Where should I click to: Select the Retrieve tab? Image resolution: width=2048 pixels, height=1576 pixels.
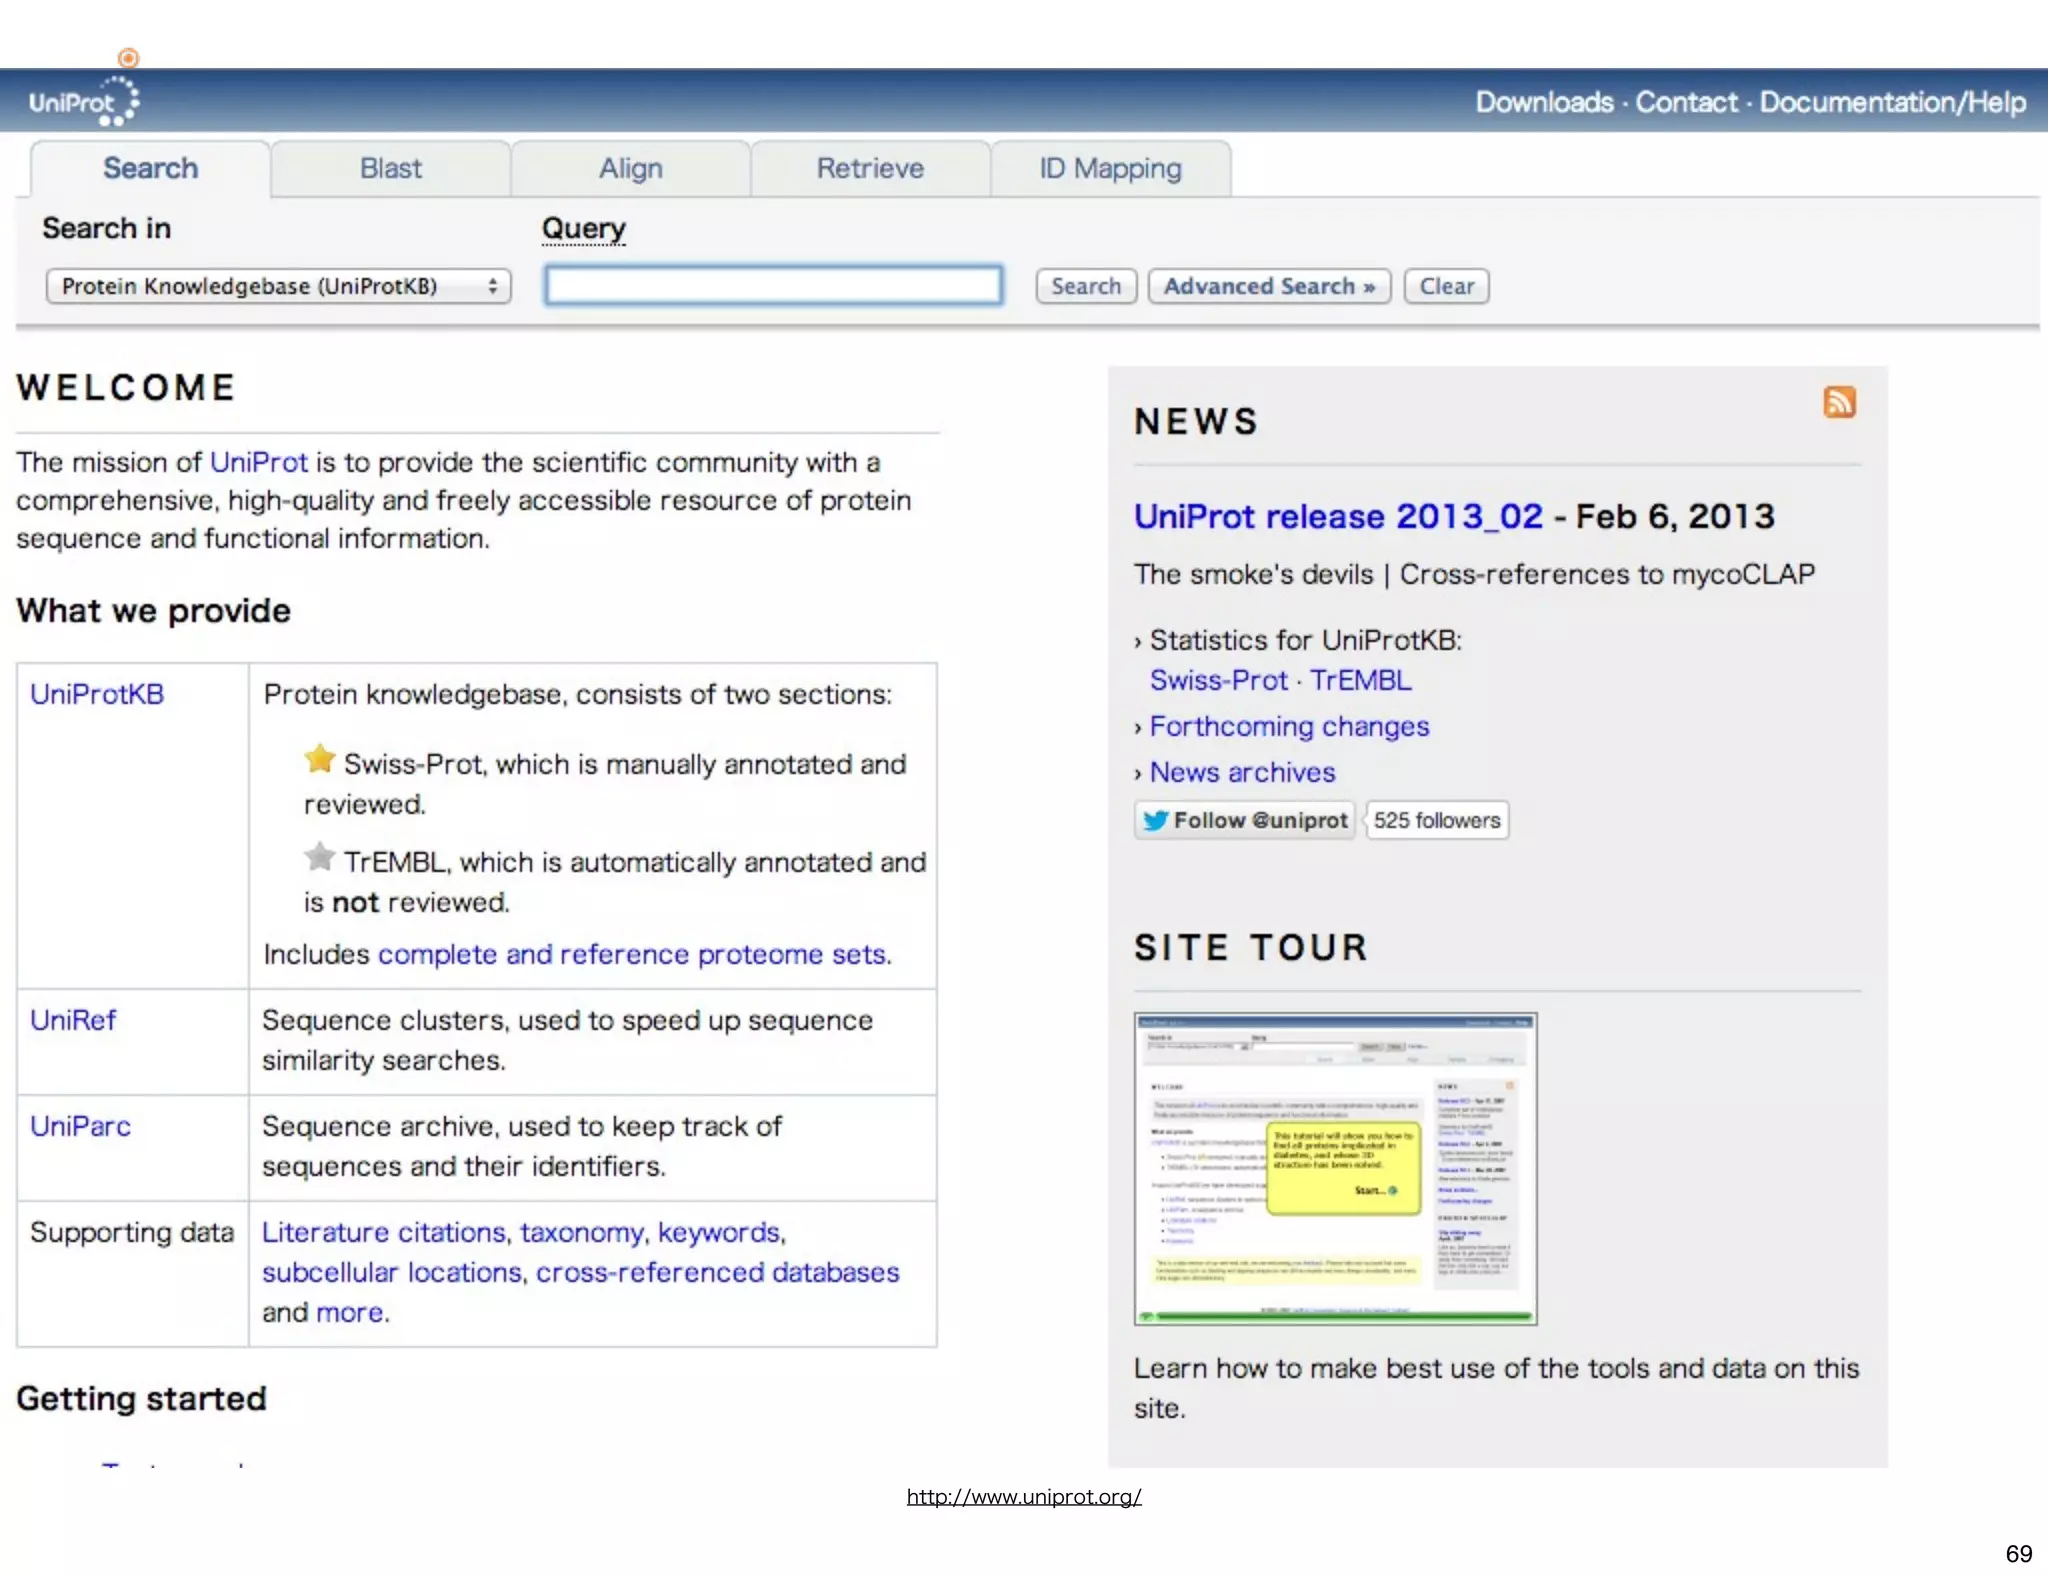(870, 168)
